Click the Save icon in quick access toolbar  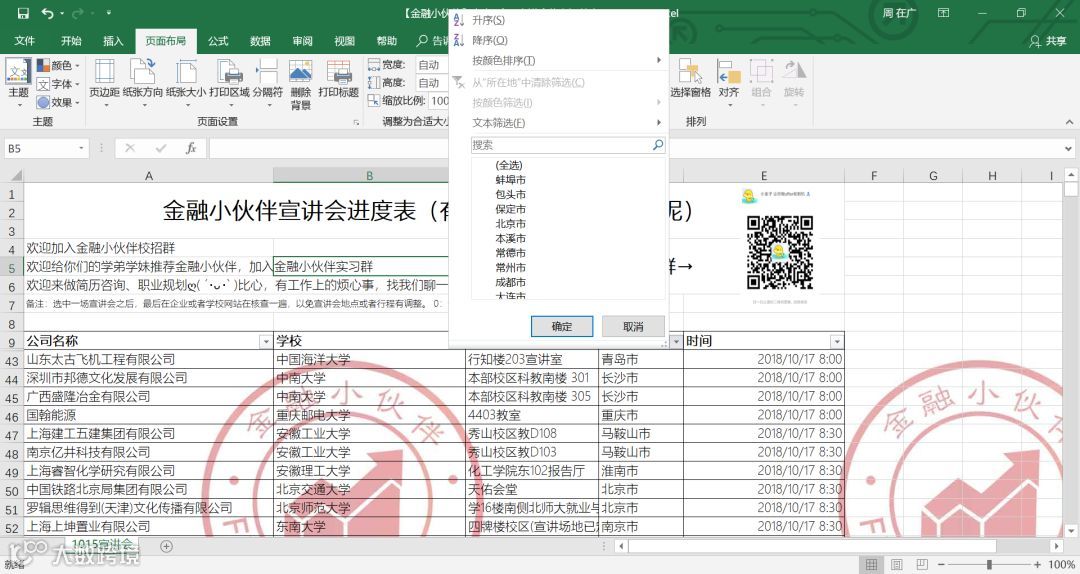tap(23, 13)
